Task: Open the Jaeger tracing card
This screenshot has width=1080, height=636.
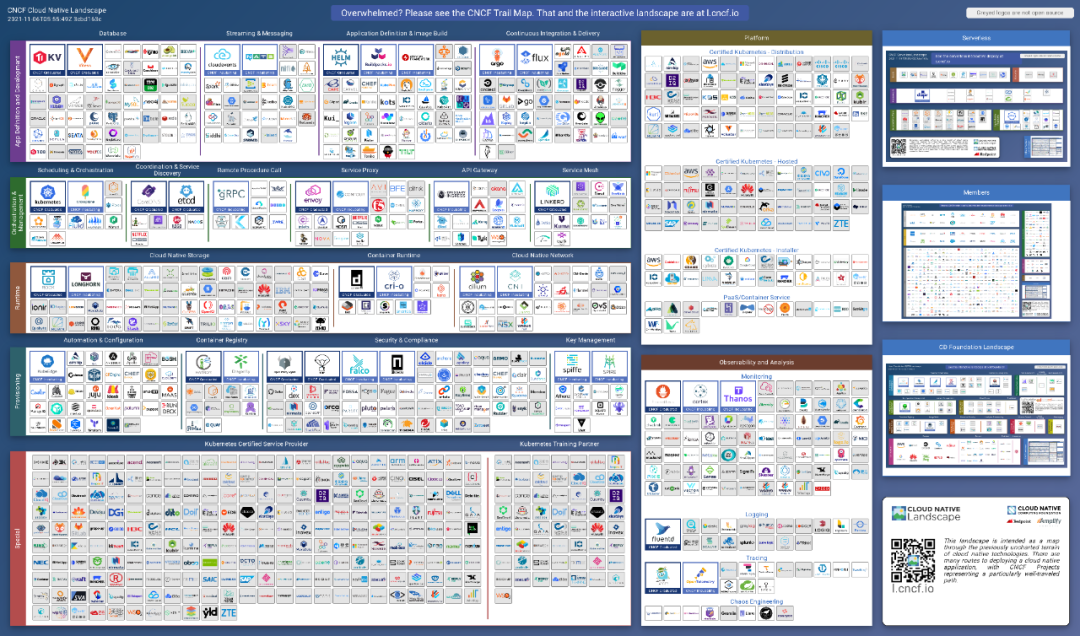Action: coord(663,579)
